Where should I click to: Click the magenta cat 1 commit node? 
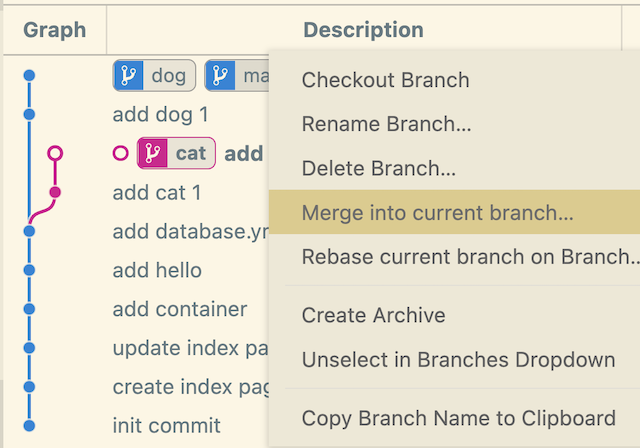[x=55, y=192]
